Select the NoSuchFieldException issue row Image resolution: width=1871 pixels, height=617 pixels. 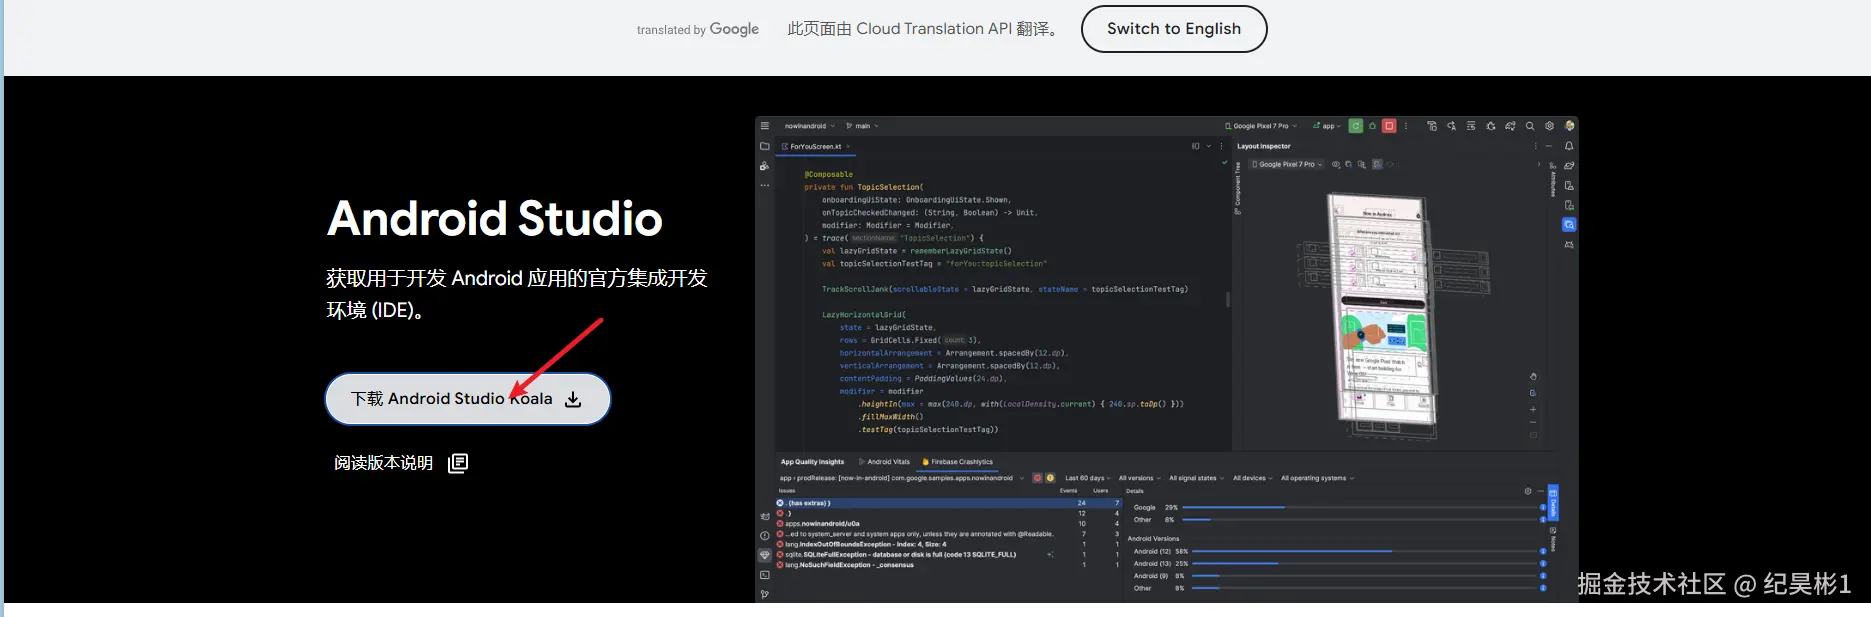(948, 565)
